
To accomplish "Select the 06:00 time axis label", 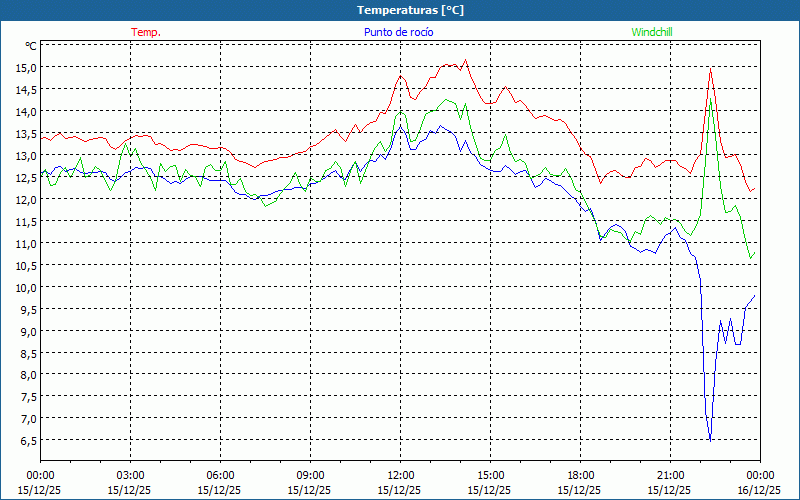I will tap(220, 475).
